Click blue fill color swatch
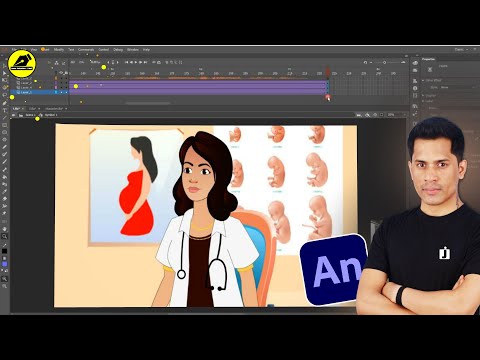The height and width of the screenshot is (360, 480). pos(4,264)
